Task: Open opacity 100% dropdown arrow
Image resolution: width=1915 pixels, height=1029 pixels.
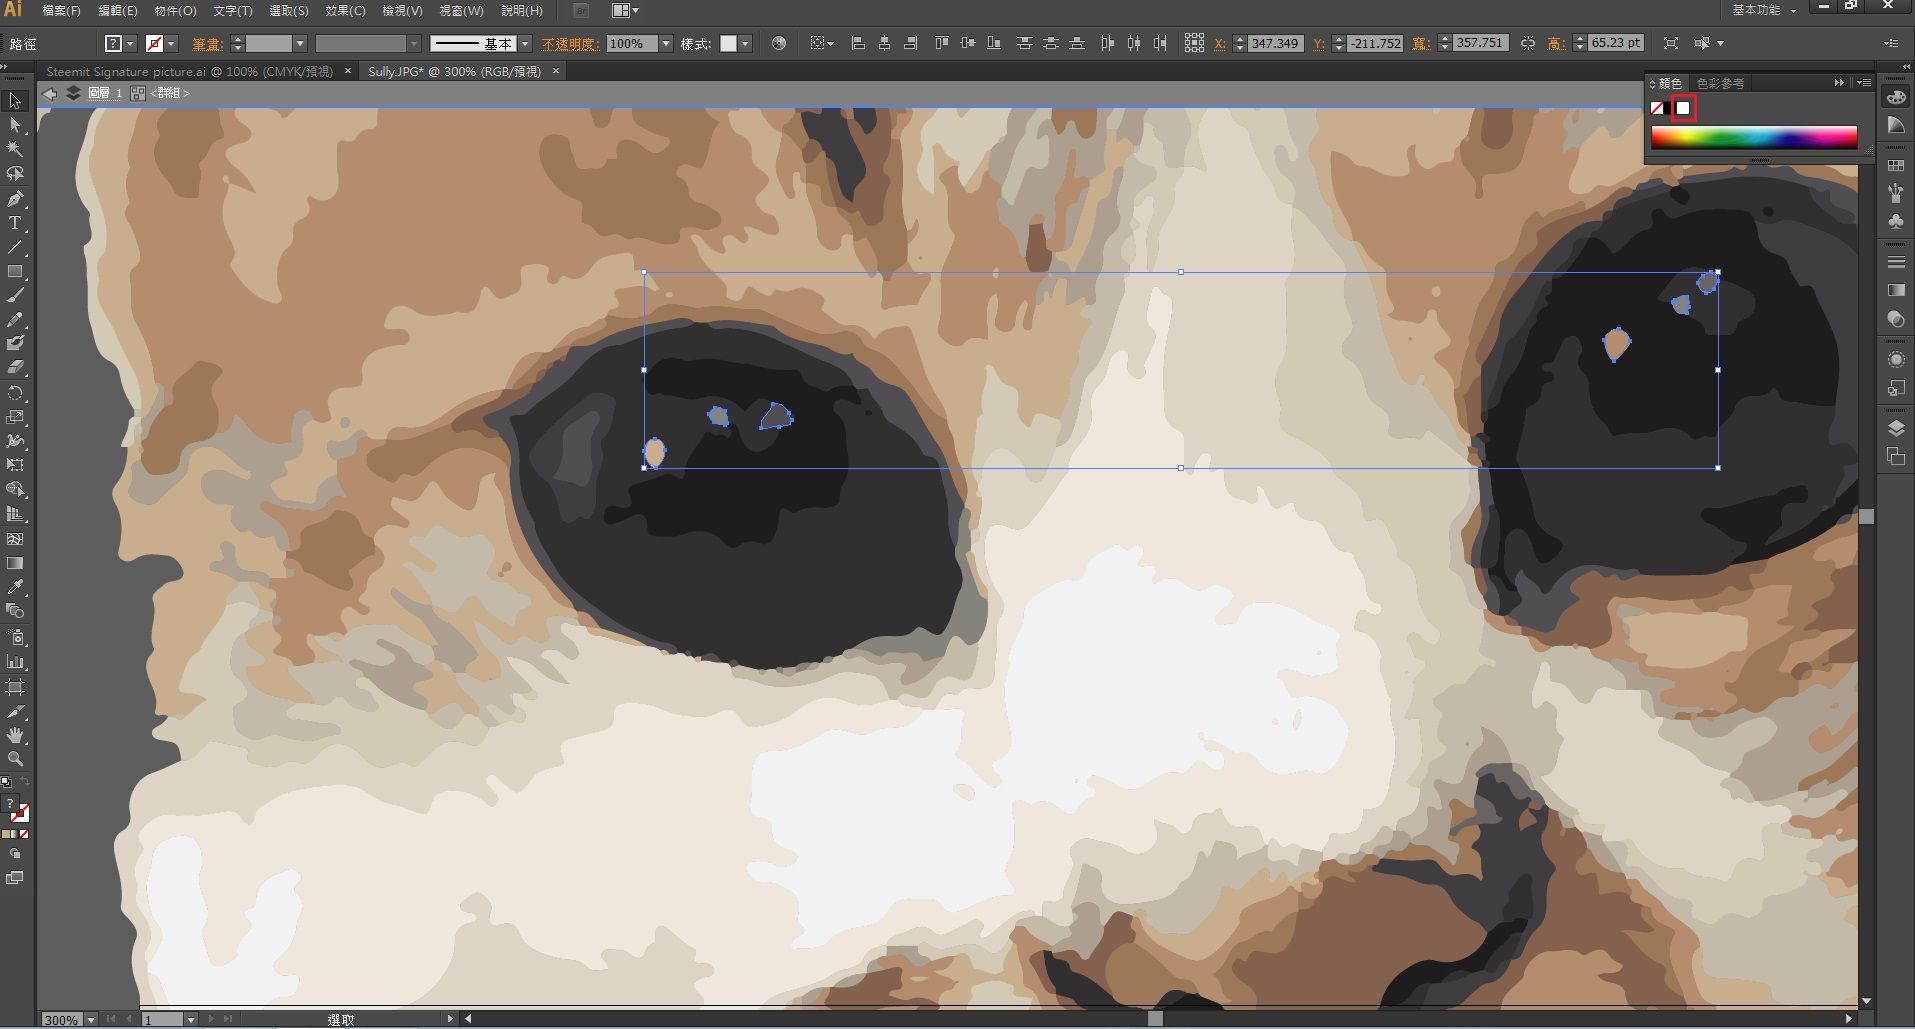Action: tap(666, 43)
